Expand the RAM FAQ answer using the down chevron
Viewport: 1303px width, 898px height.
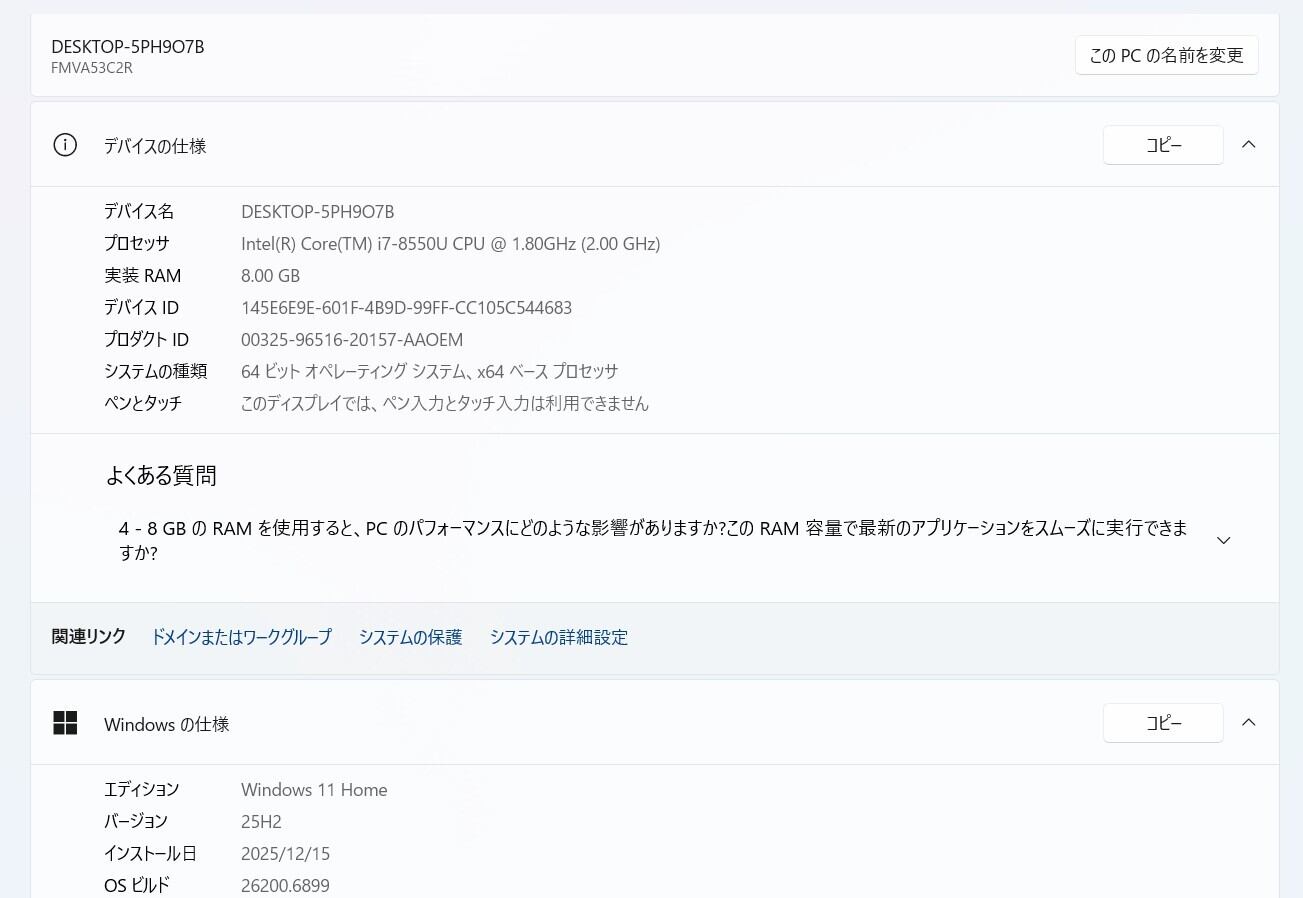pos(1223,540)
